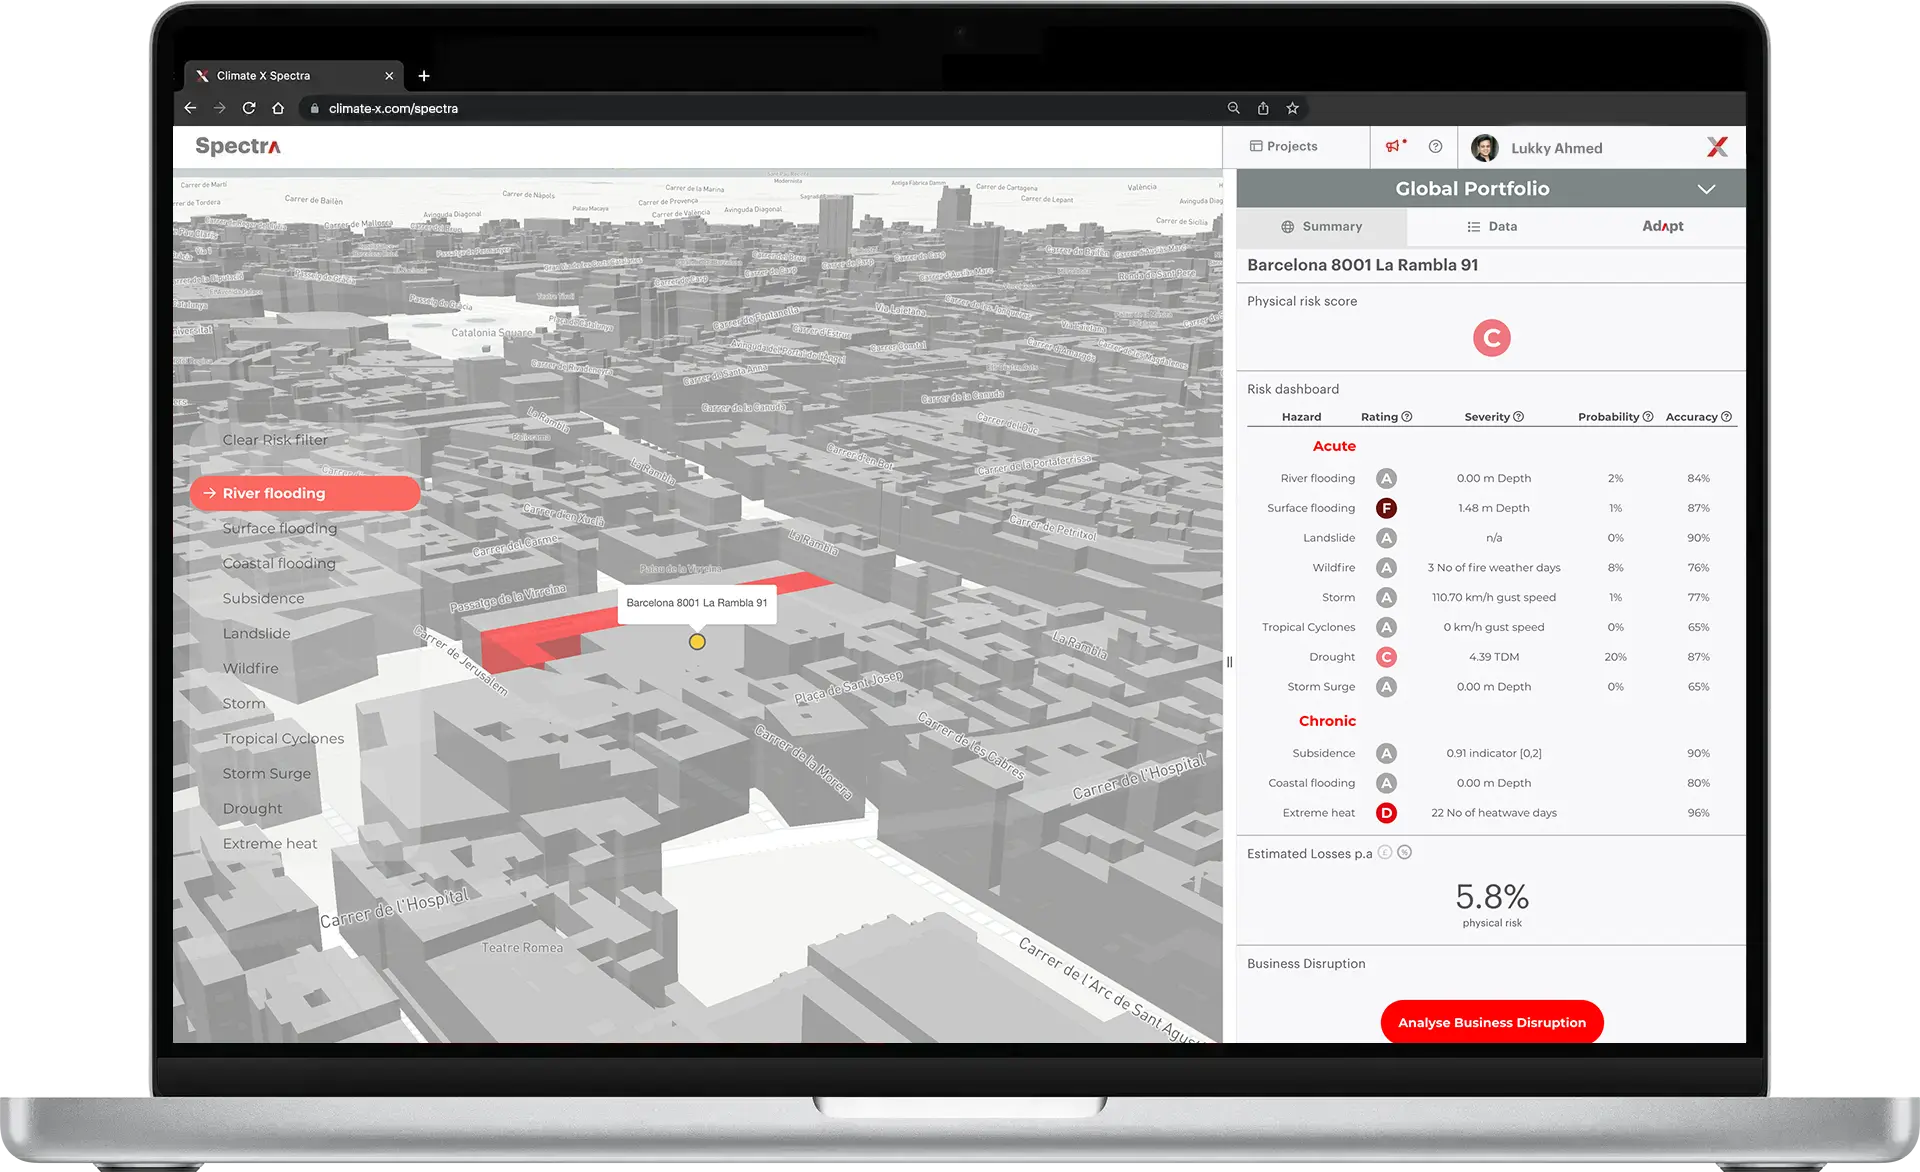The image size is (1920, 1172).
Task: Click Clear Risk filter
Action: [x=275, y=440]
